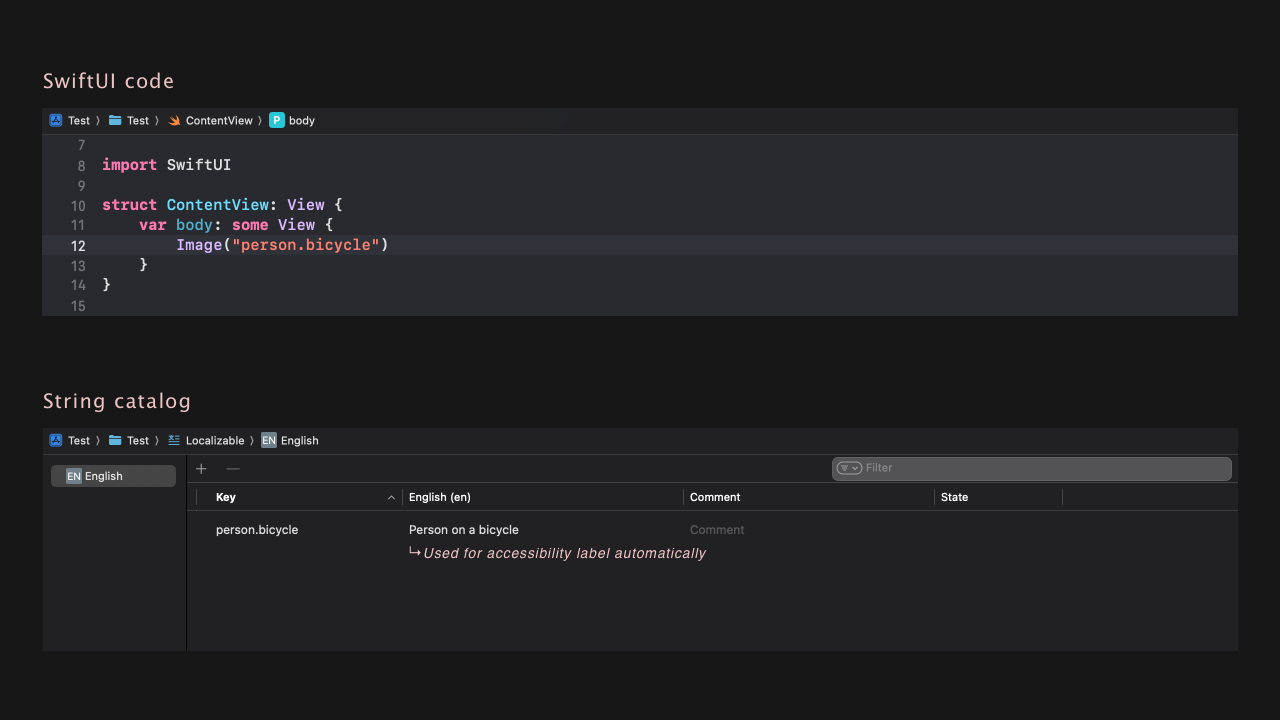Click the empty Comment cell for person.bicycle

717,530
